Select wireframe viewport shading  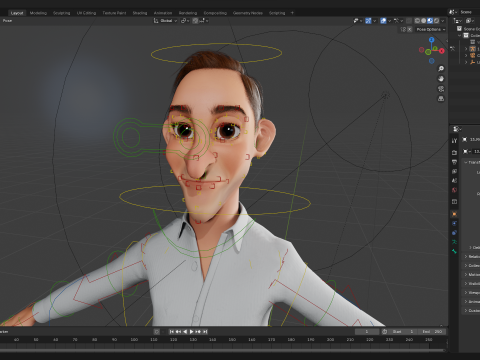pyautogui.click(x=417, y=21)
